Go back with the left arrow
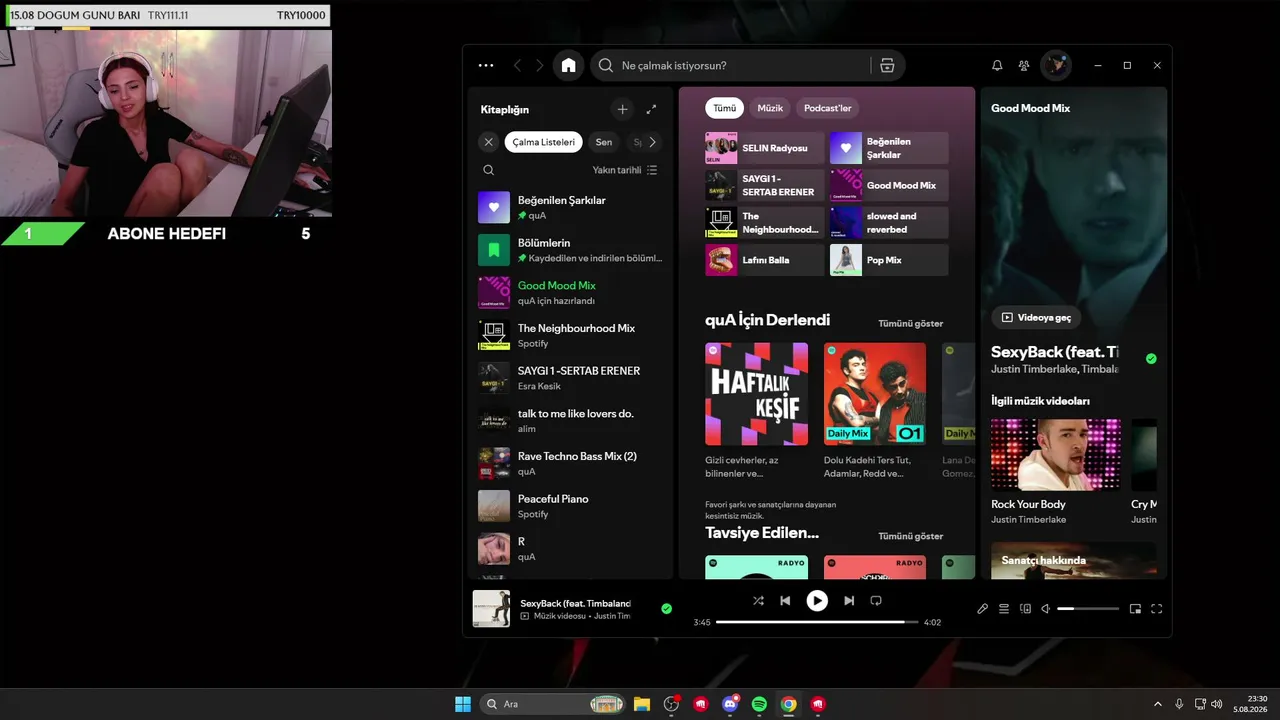The height and width of the screenshot is (720, 1280). [x=517, y=66]
